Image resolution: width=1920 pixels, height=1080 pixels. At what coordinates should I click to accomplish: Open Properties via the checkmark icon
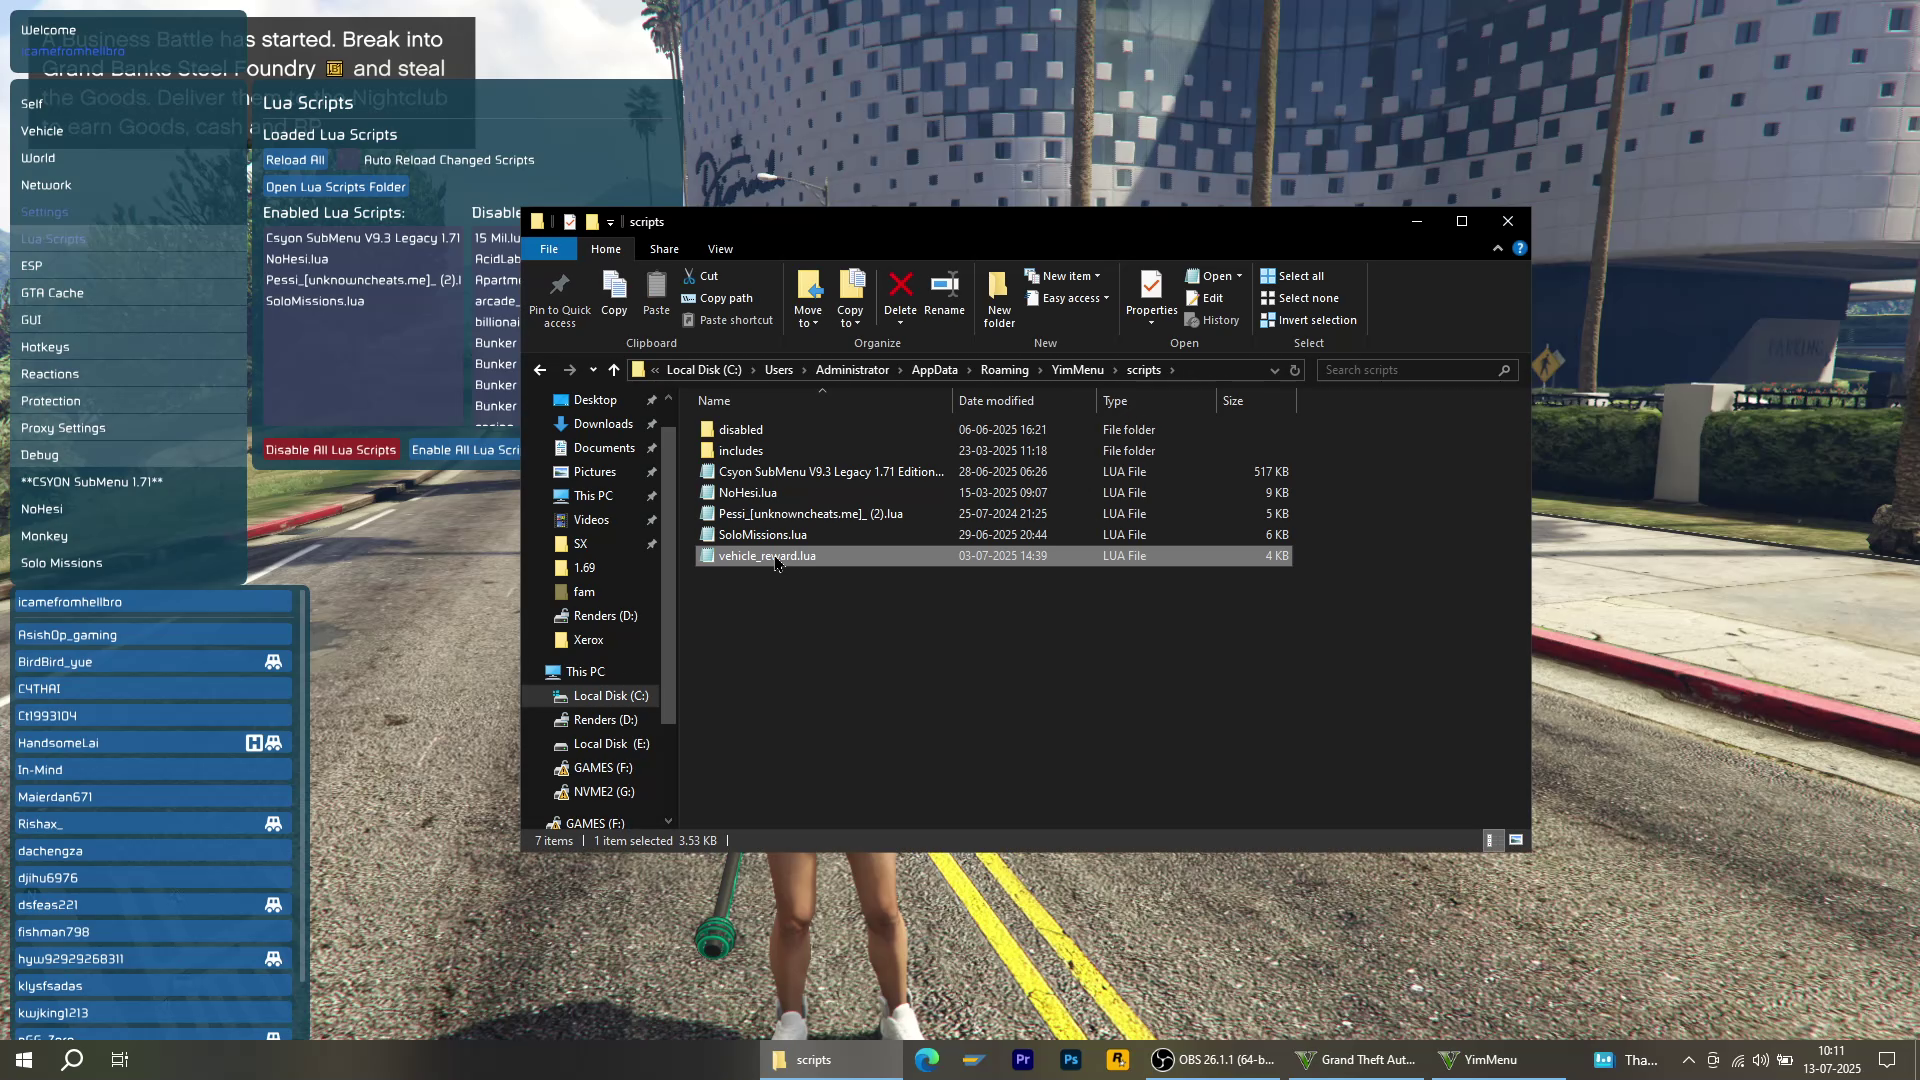tap(1150, 285)
